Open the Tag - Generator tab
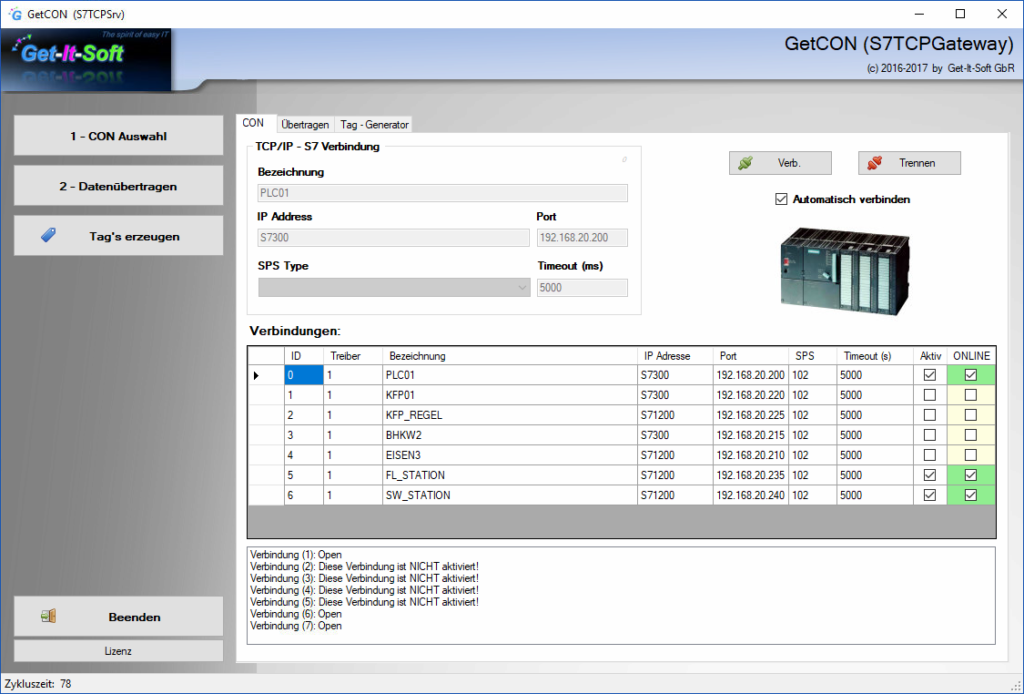 373,125
